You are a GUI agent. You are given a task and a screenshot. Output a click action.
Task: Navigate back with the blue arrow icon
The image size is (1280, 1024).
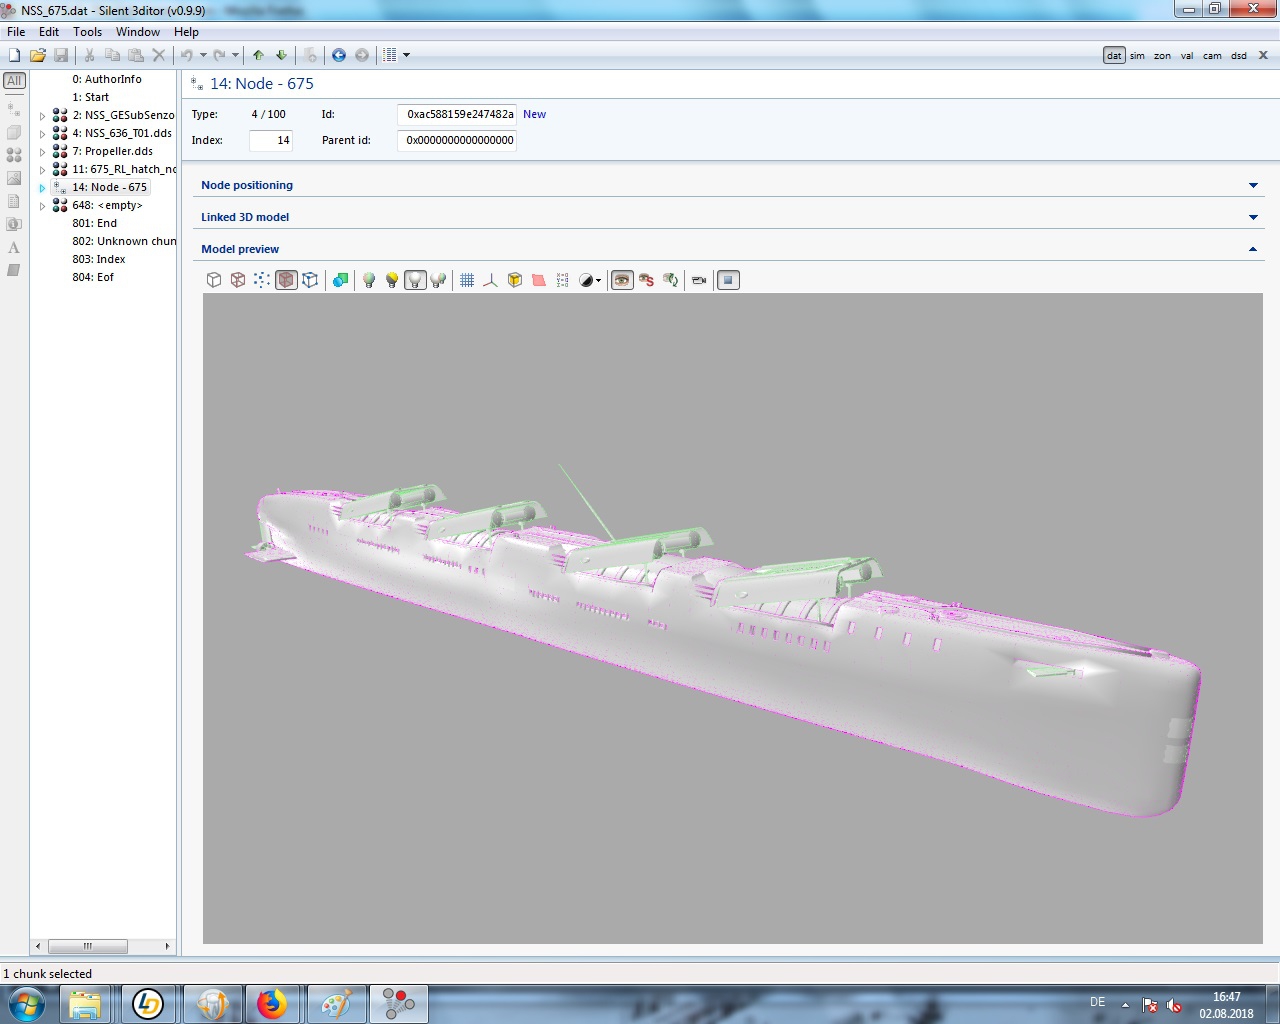339,55
